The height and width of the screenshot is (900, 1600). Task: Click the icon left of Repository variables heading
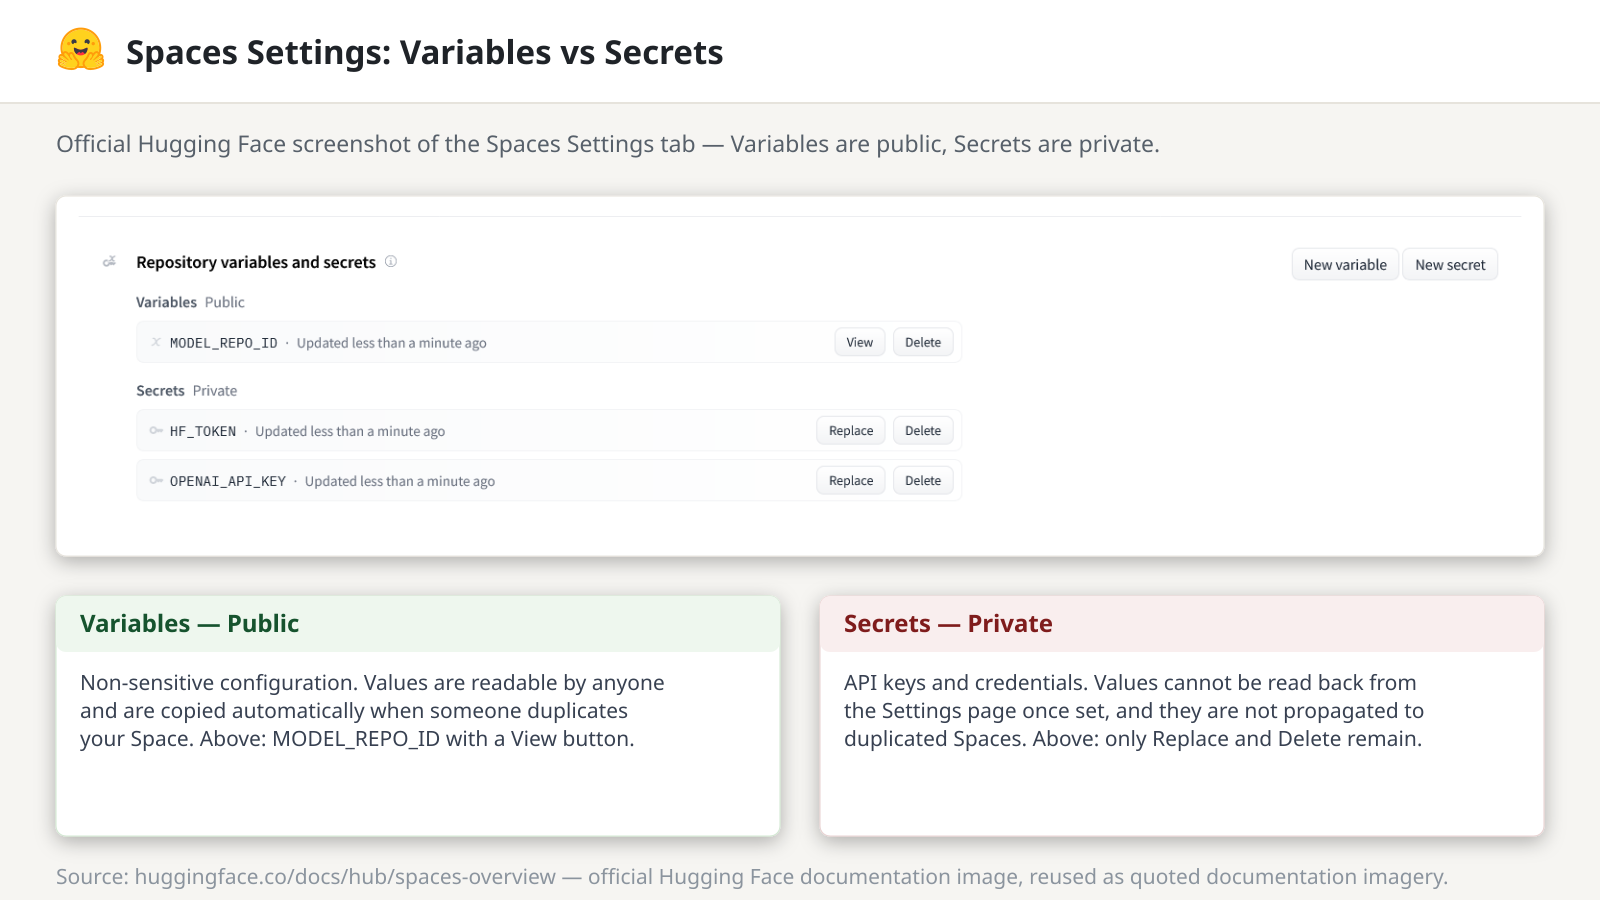click(x=110, y=262)
